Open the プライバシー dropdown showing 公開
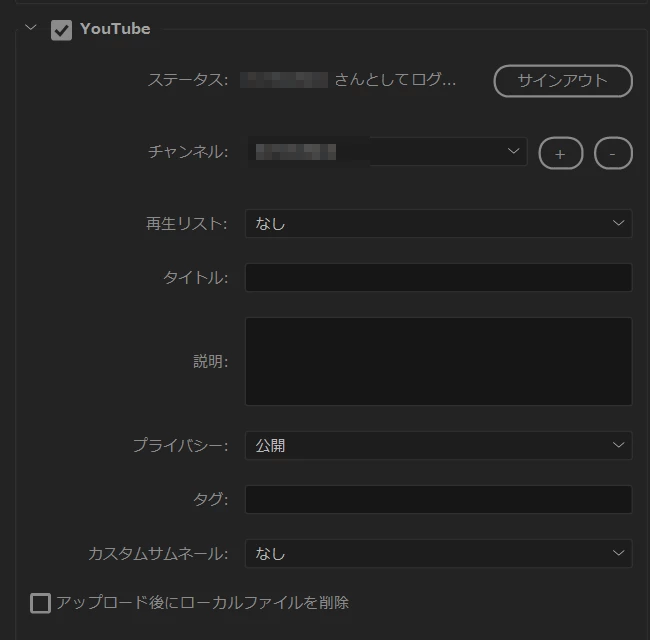Viewport: 650px width, 640px height. click(439, 446)
